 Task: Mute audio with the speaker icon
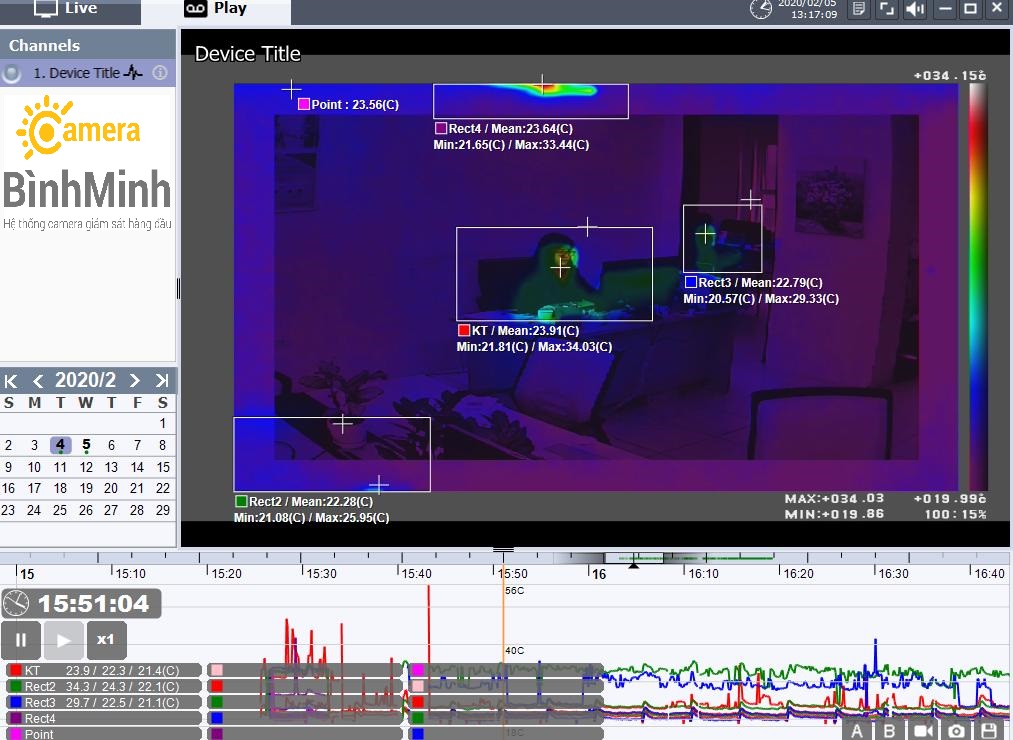pos(915,9)
